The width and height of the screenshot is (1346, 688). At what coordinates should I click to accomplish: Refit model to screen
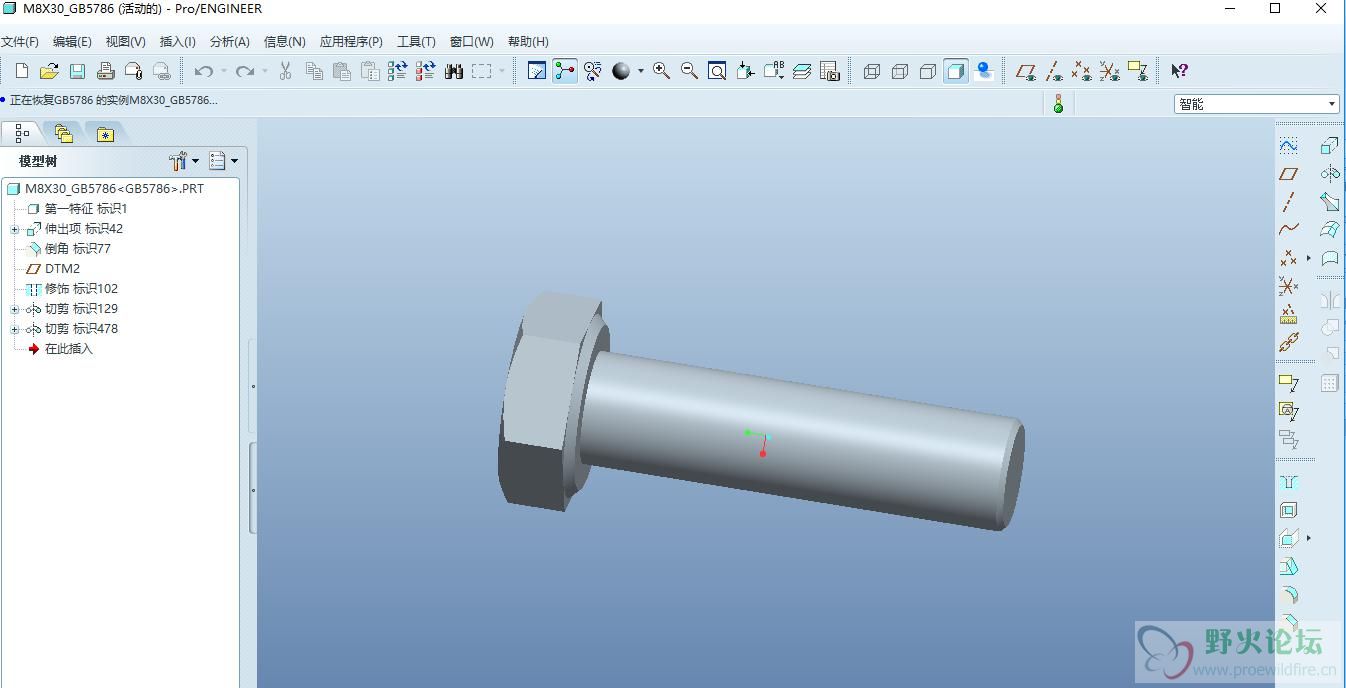point(717,71)
